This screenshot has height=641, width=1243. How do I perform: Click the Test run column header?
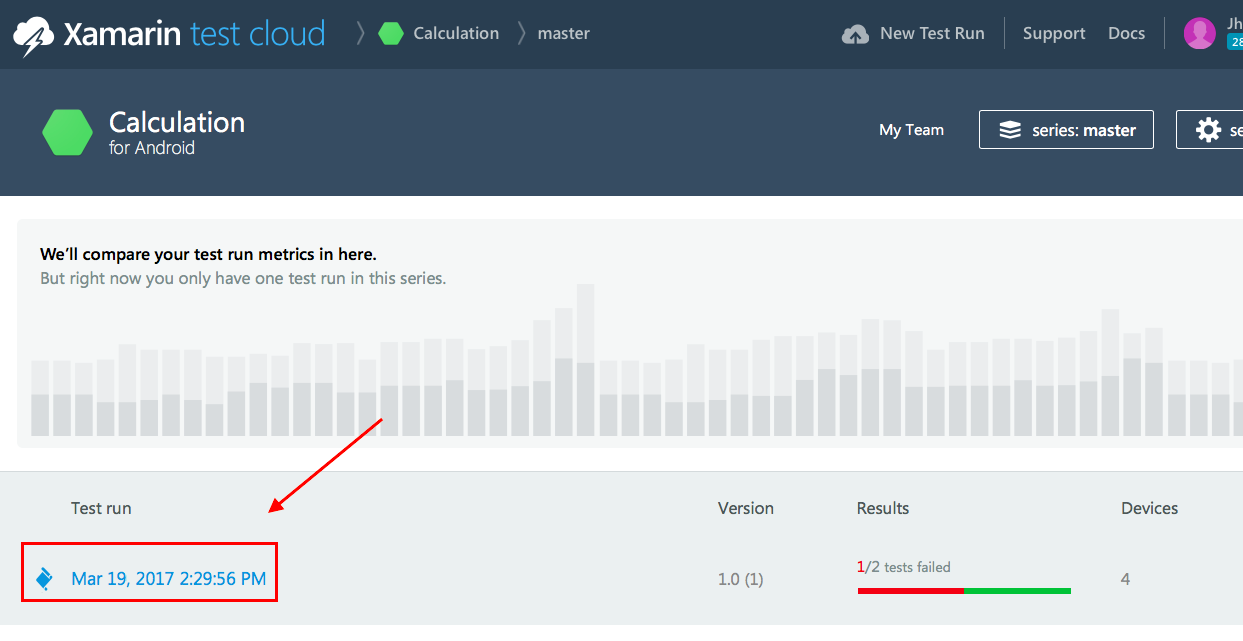tap(101, 508)
